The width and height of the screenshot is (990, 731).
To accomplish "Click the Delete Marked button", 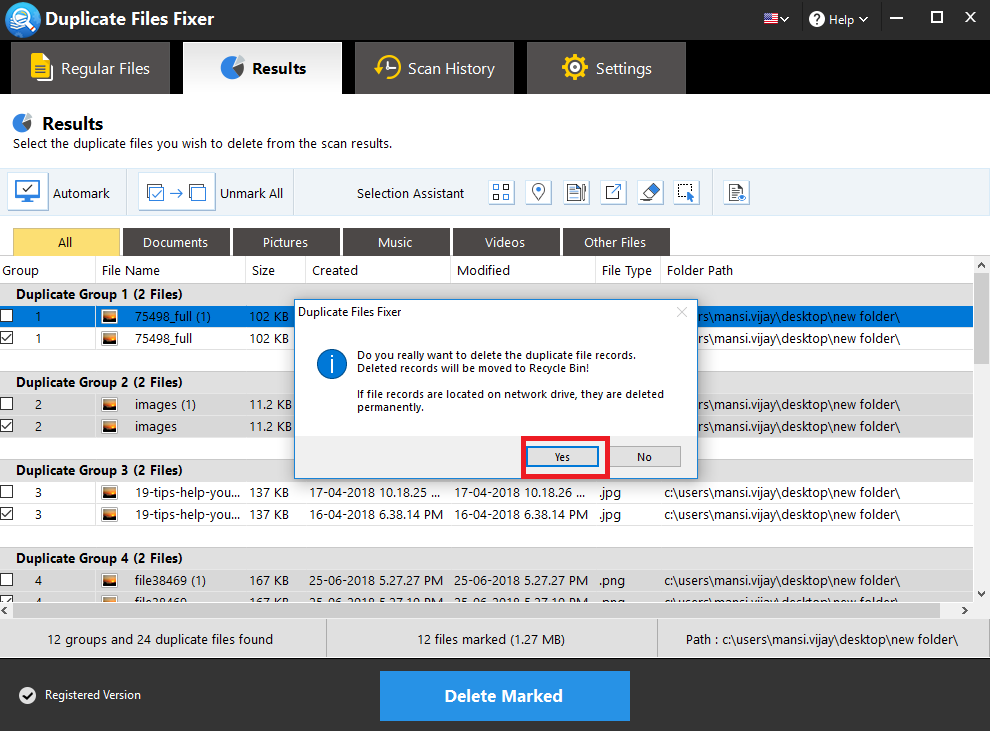I will click(x=504, y=696).
